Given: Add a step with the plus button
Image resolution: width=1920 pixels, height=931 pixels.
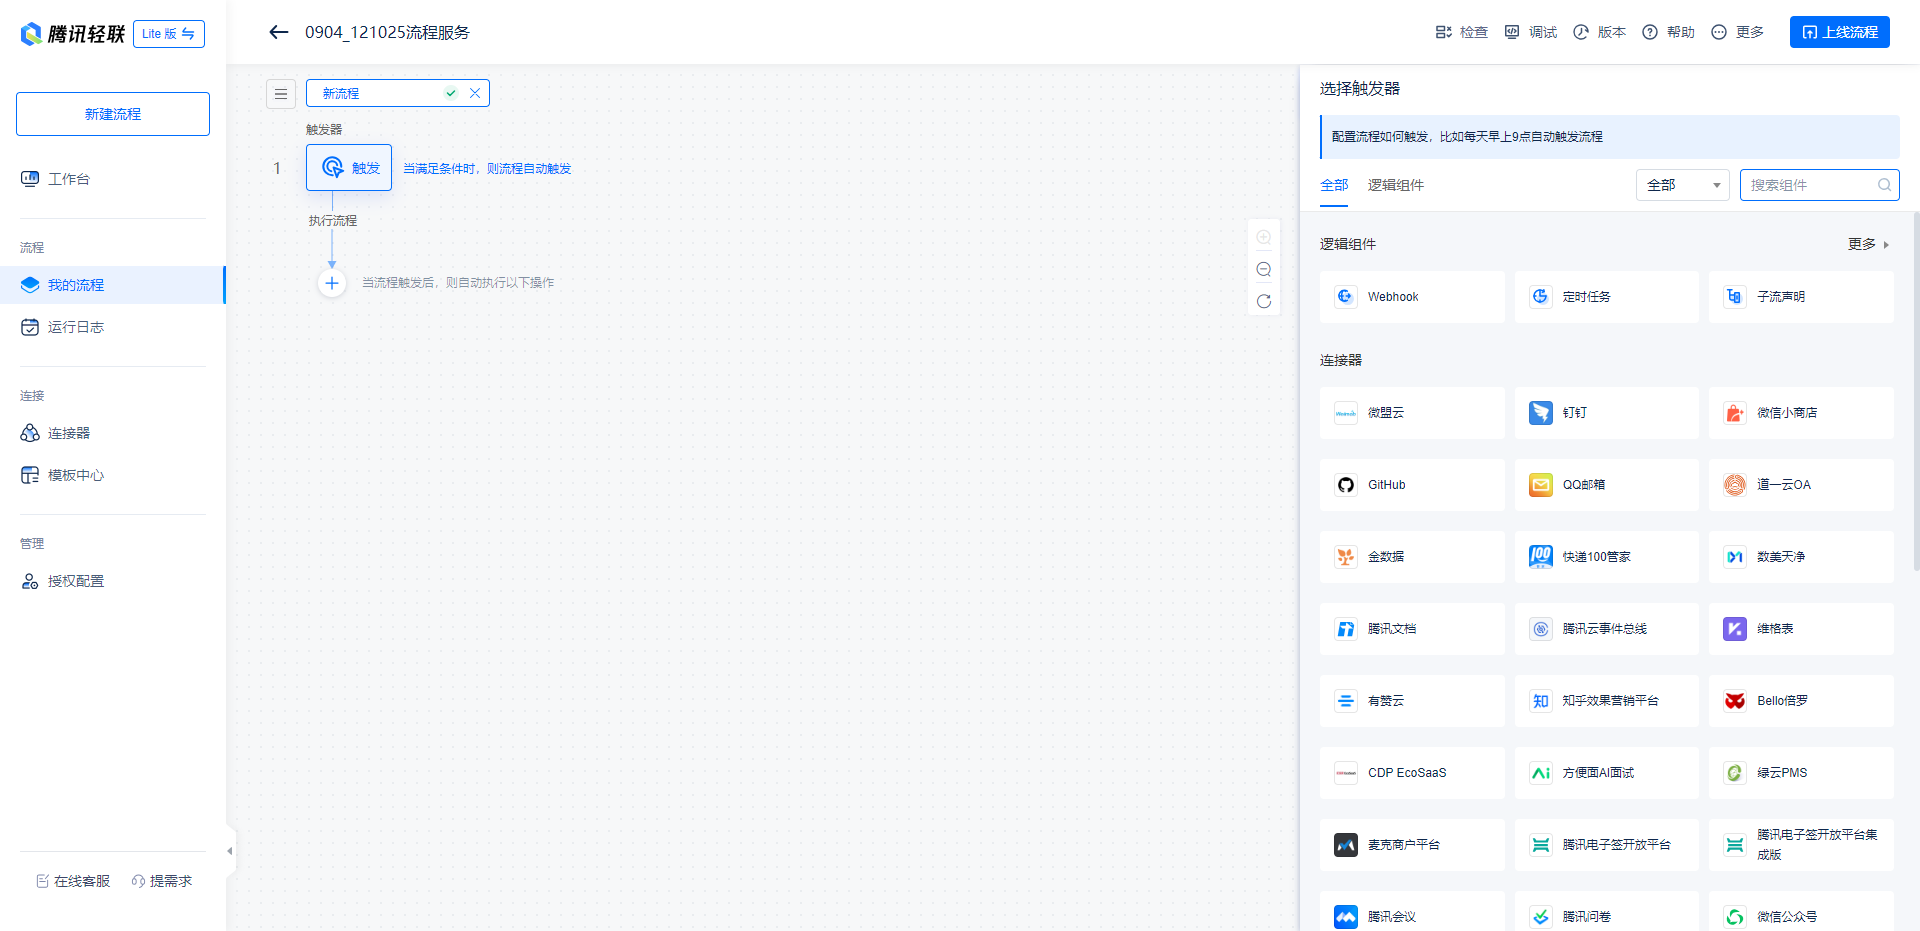Looking at the screenshot, I should coord(332,283).
